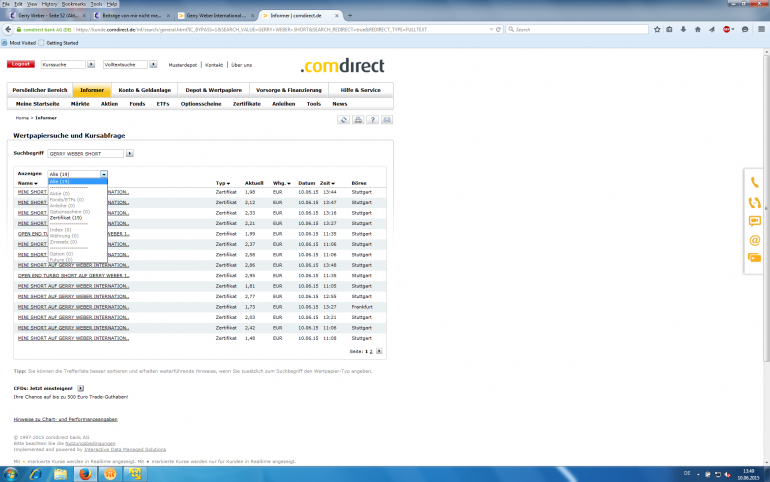
Task: Click the Firefox home icon
Action: coord(697,29)
